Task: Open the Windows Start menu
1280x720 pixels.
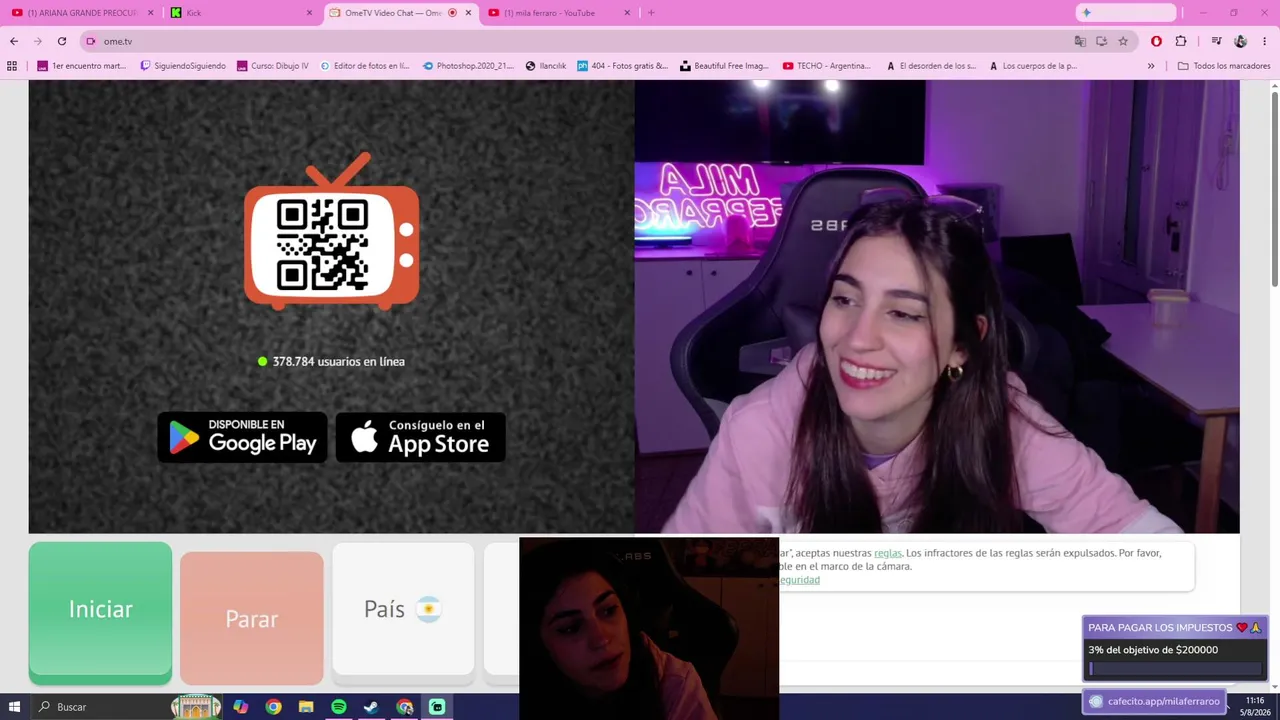Action: click(15, 707)
